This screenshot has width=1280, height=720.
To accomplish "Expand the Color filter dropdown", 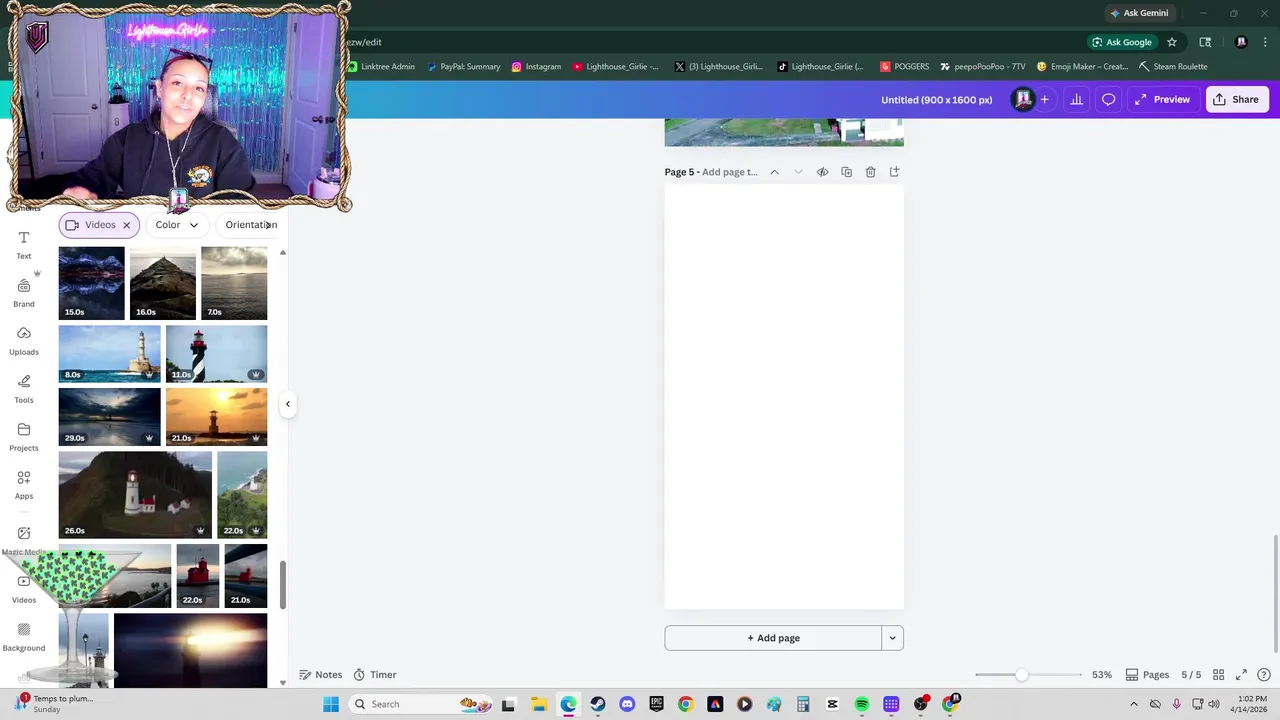I will point(177,225).
